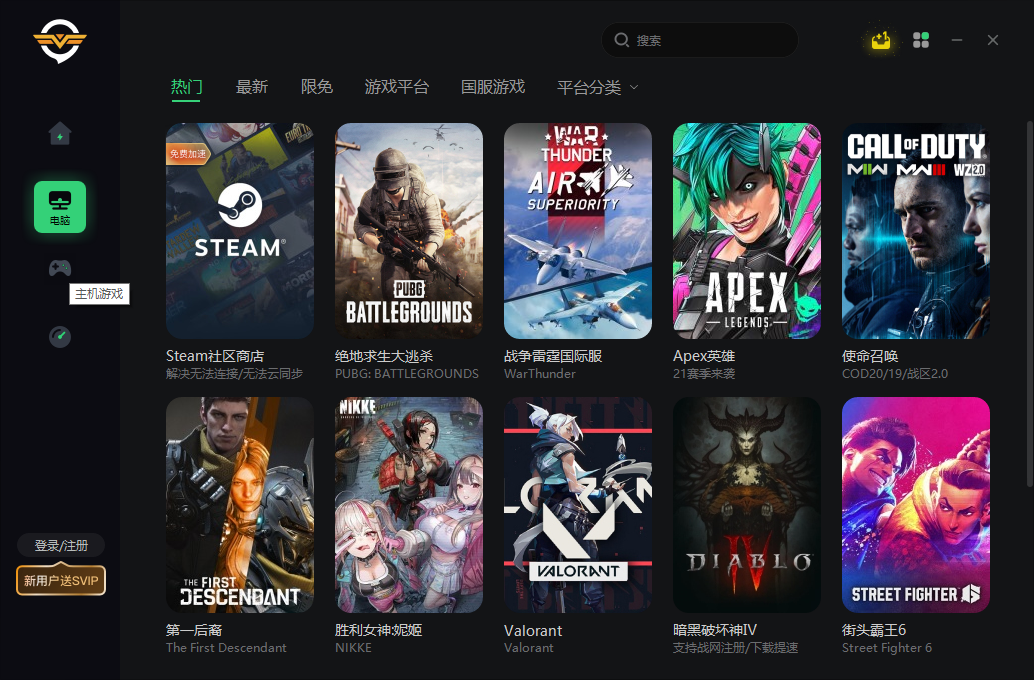Image resolution: width=1034 pixels, height=680 pixels.
Task: Select the Valorant cover art
Action: 578,505
